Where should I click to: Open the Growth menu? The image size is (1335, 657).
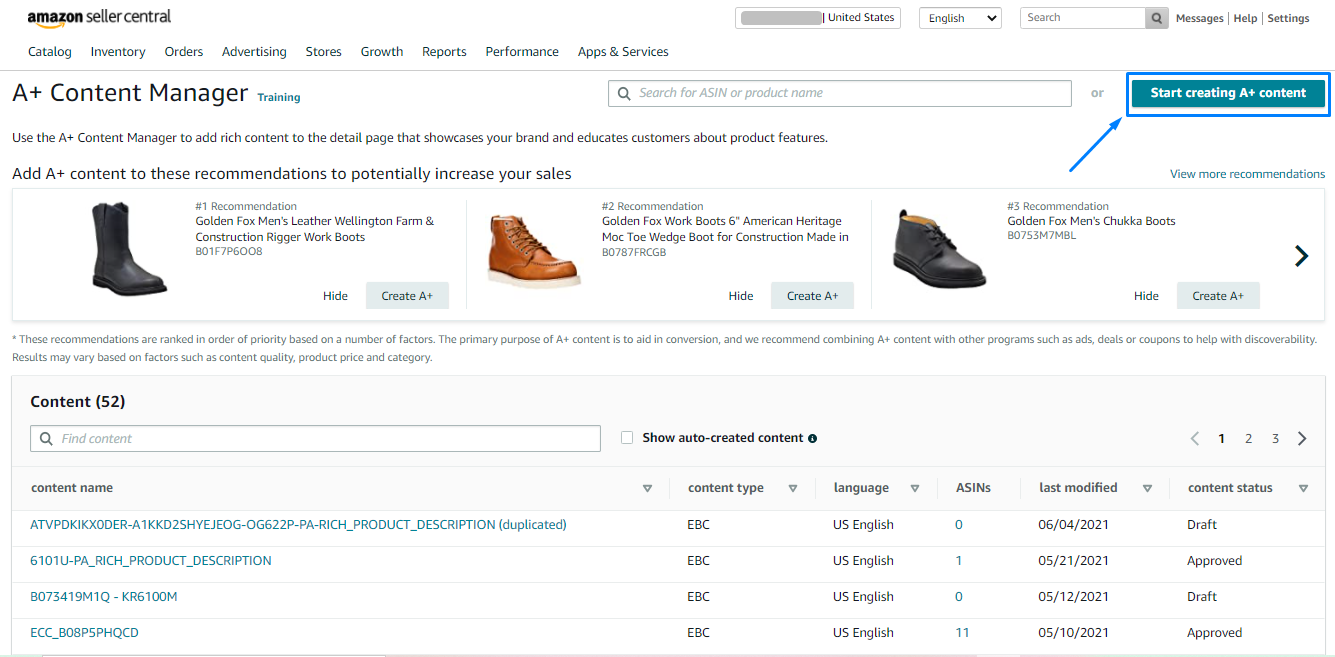coord(382,52)
